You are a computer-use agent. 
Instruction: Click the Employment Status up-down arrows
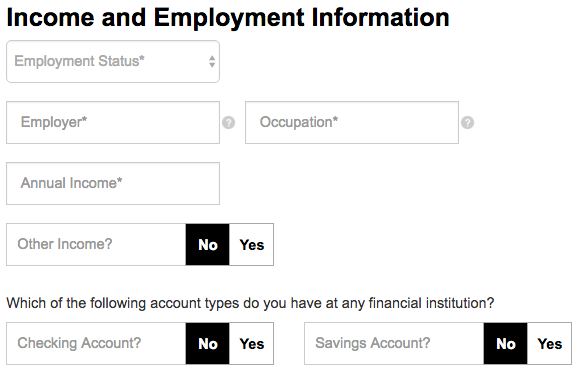pos(212,61)
